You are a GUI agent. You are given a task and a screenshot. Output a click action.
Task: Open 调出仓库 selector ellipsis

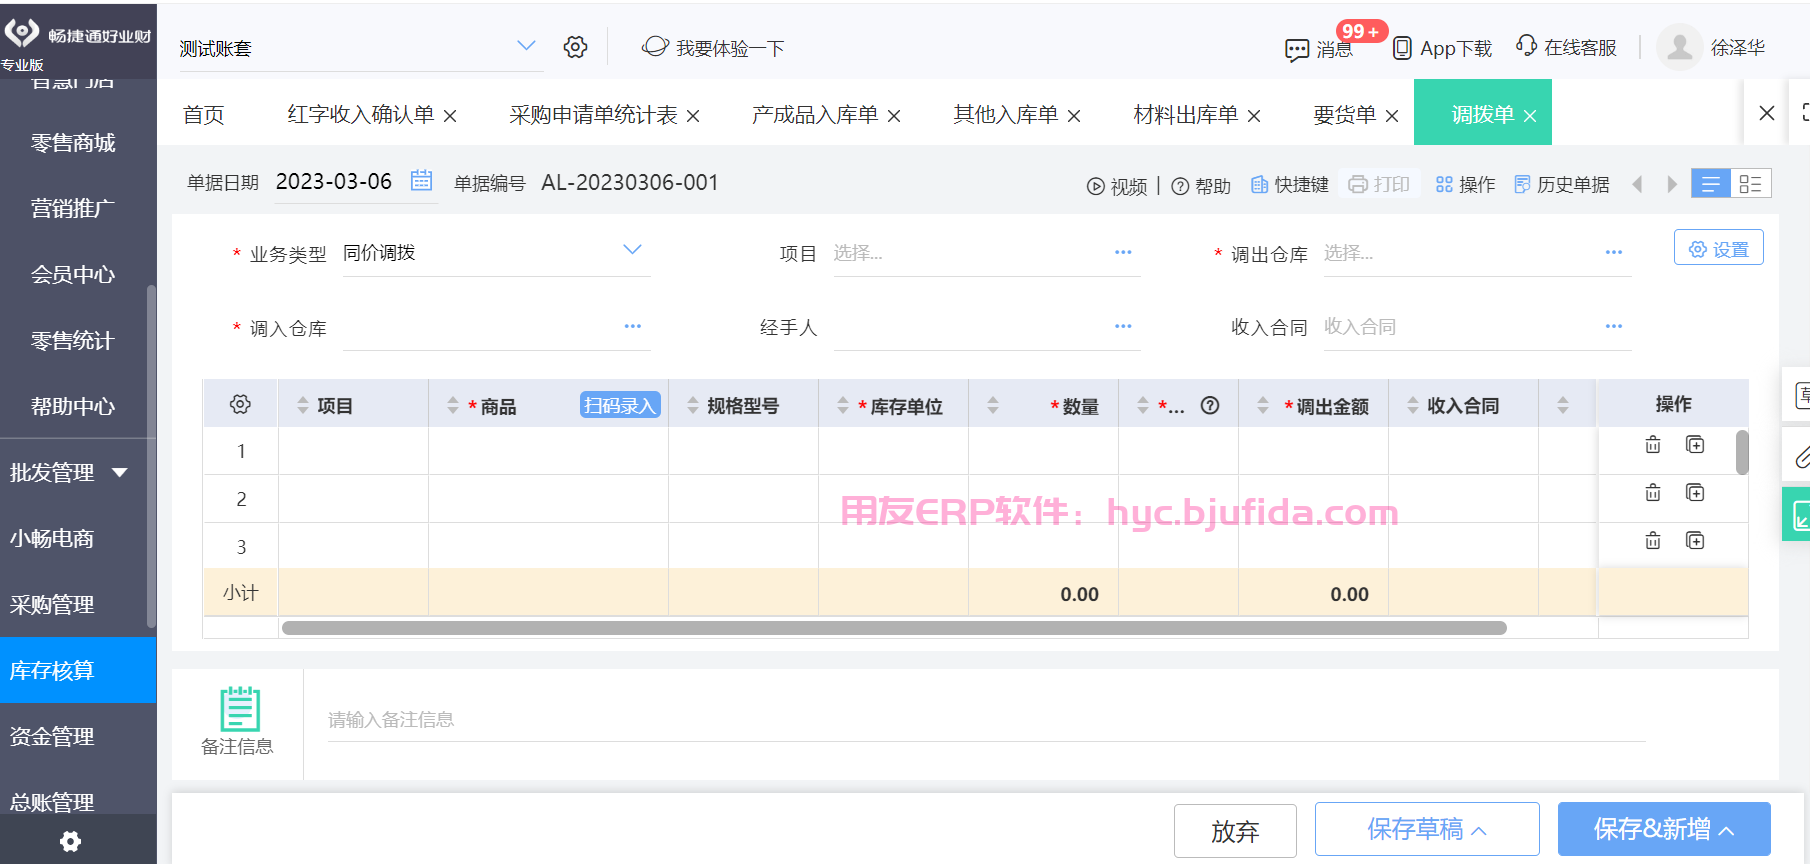point(1614,252)
